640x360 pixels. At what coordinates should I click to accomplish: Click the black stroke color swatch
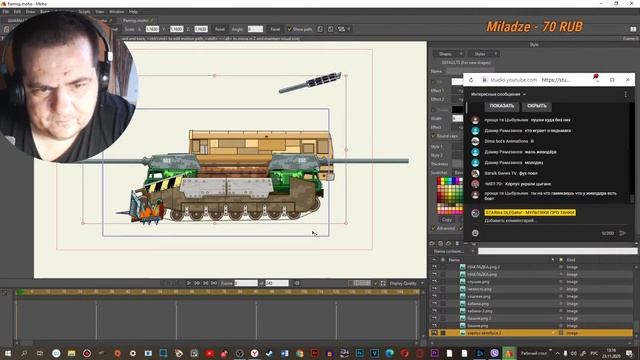pos(458,109)
